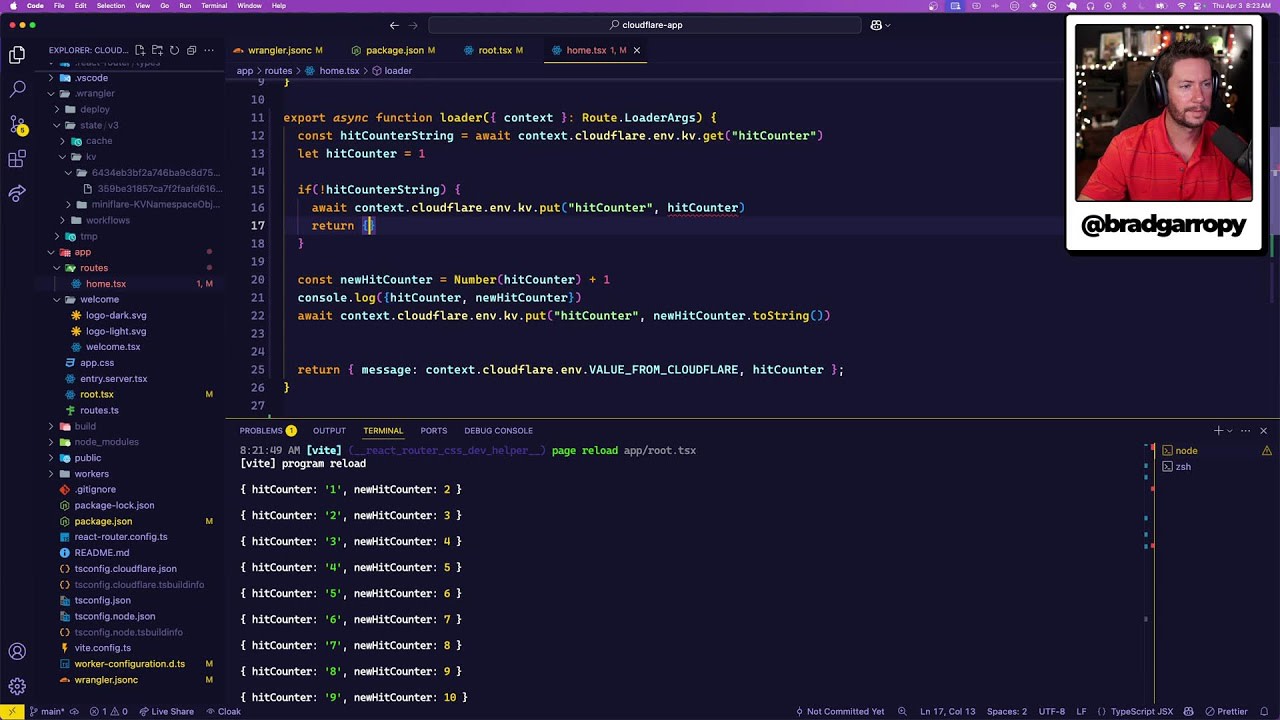Click New Folder icon in Explorer header
Viewport: 1280px width, 720px height.
[x=157, y=50]
